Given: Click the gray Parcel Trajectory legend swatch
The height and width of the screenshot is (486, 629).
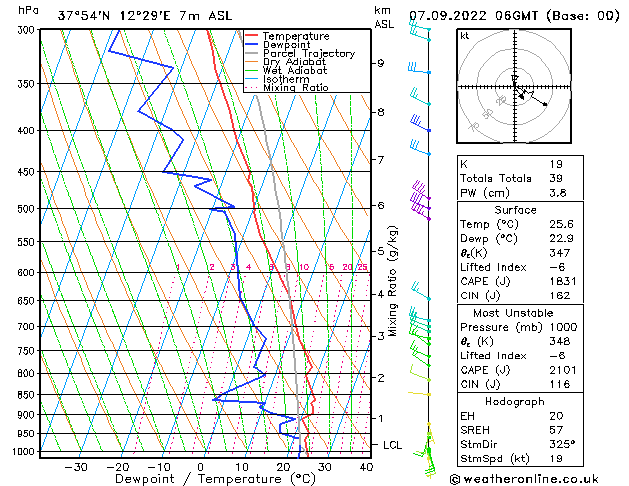Looking at the screenshot, I should tap(252, 53).
